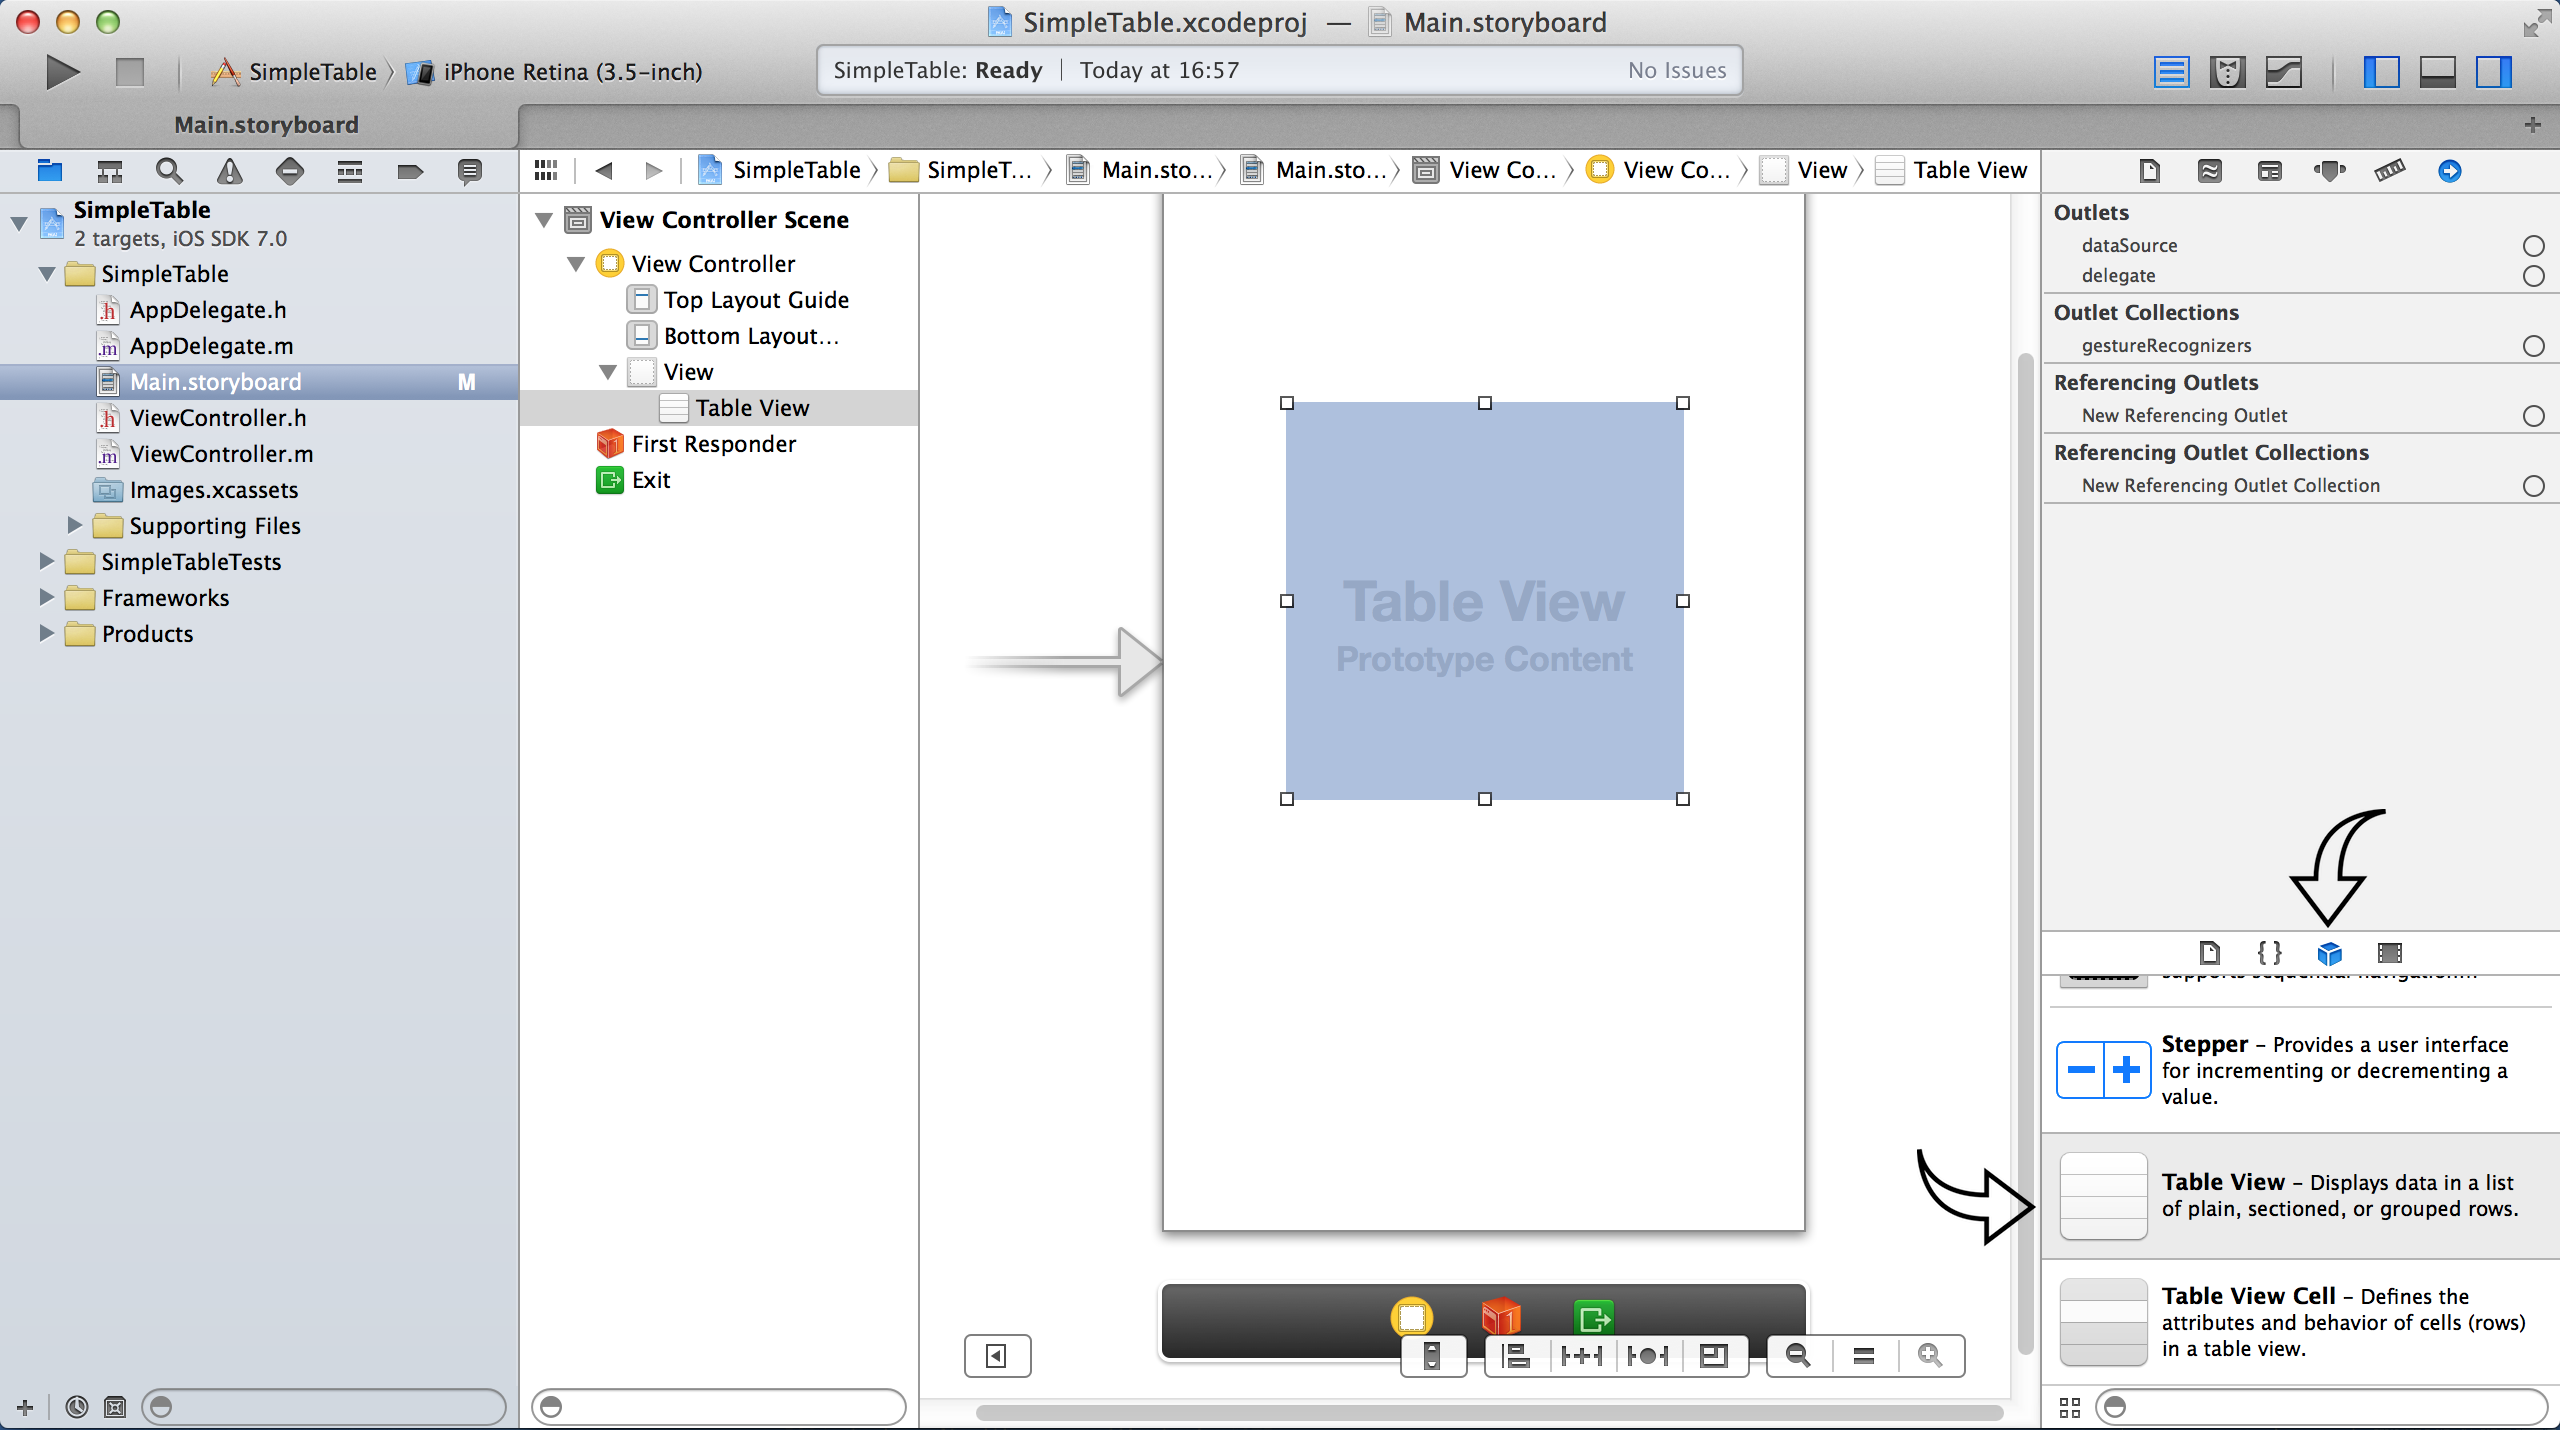Collapse the SimpleTable project root
The image size is (2560, 1430).
19,223
